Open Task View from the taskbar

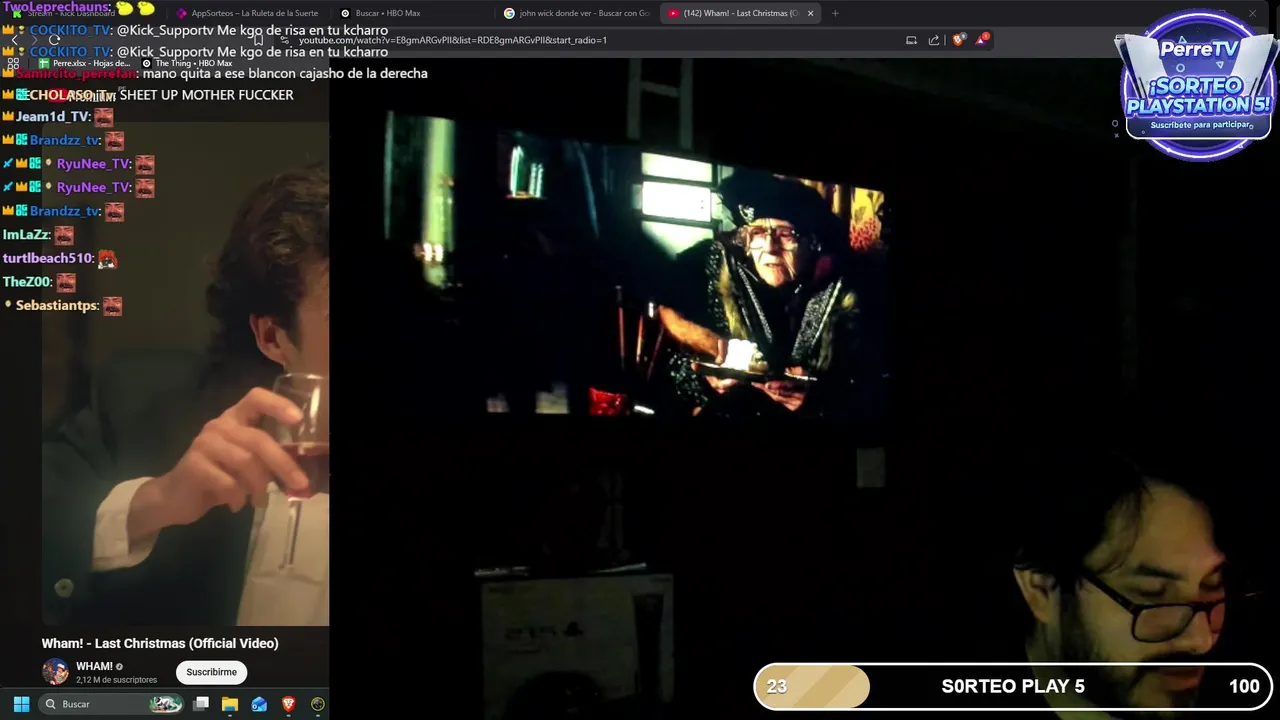coord(201,704)
